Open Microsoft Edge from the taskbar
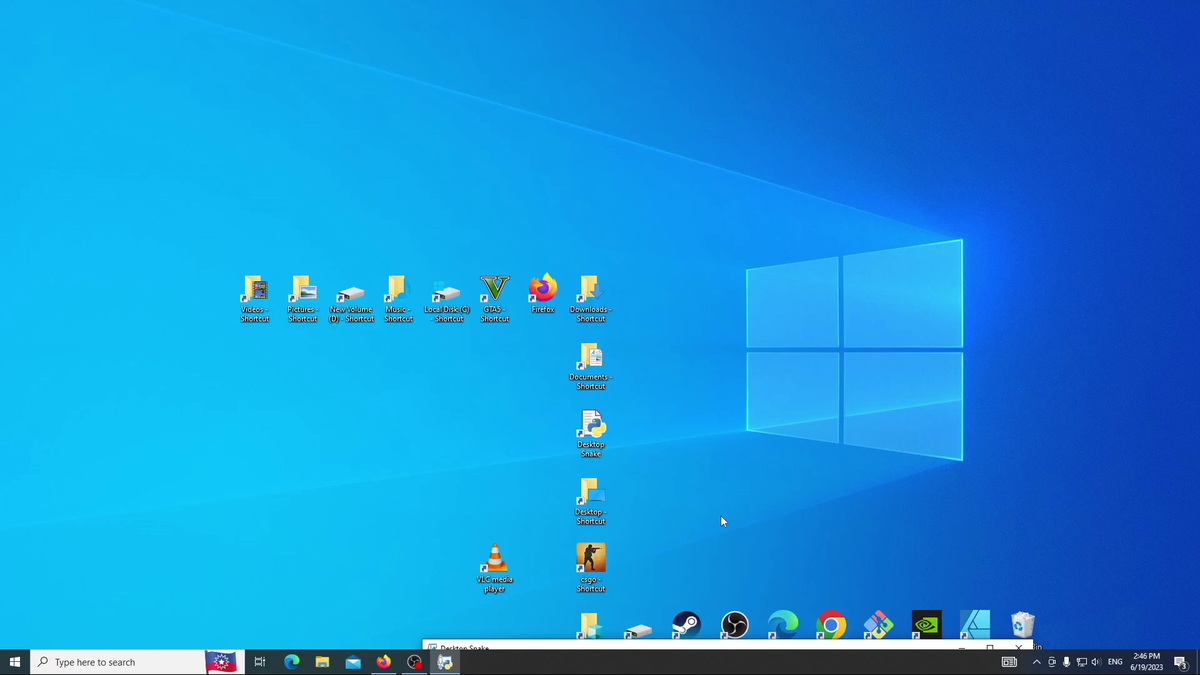Screen dimensions: 1200x675 point(292,662)
